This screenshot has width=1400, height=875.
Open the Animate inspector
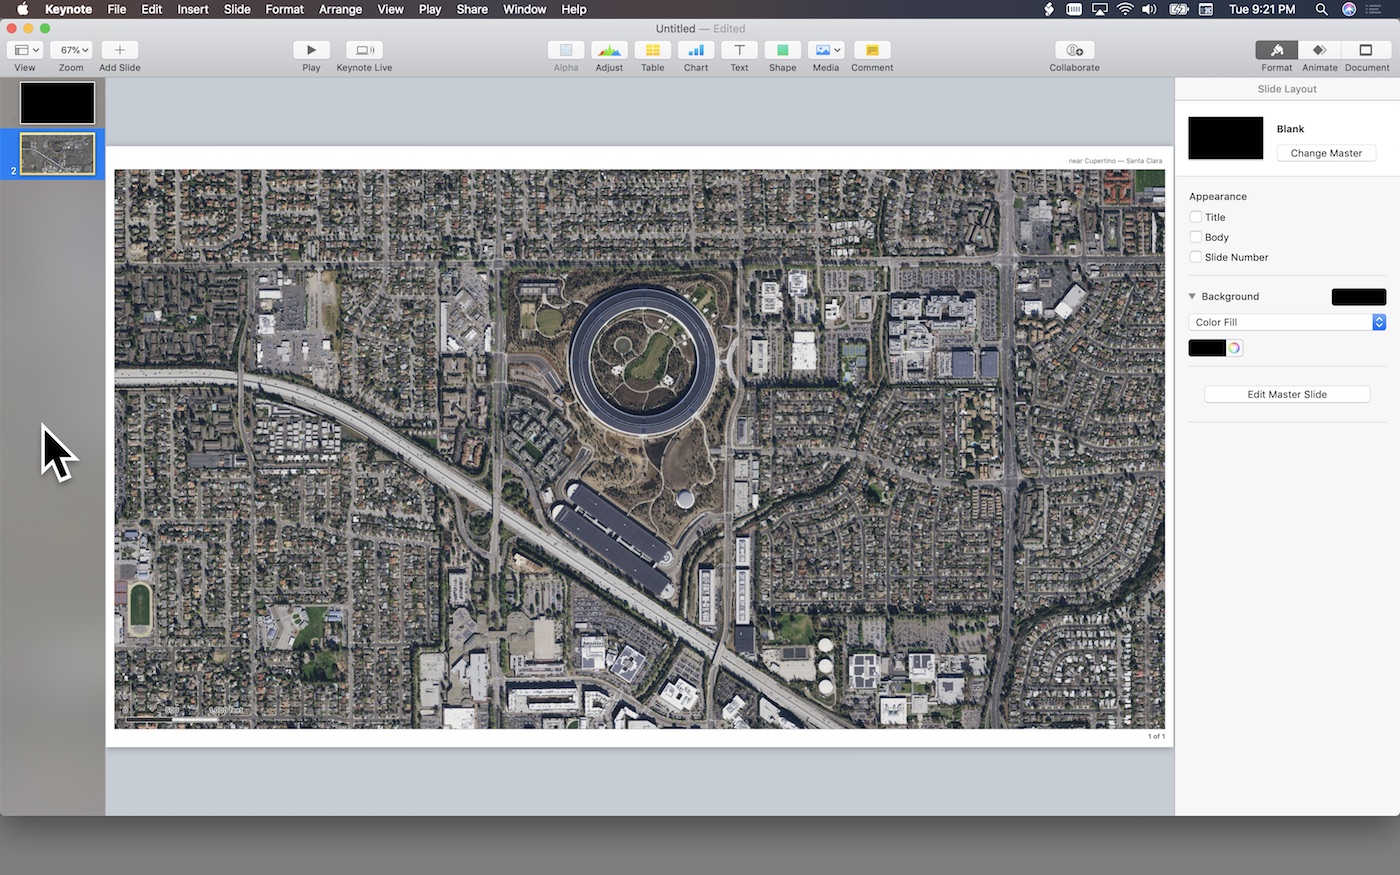(1319, 50)
